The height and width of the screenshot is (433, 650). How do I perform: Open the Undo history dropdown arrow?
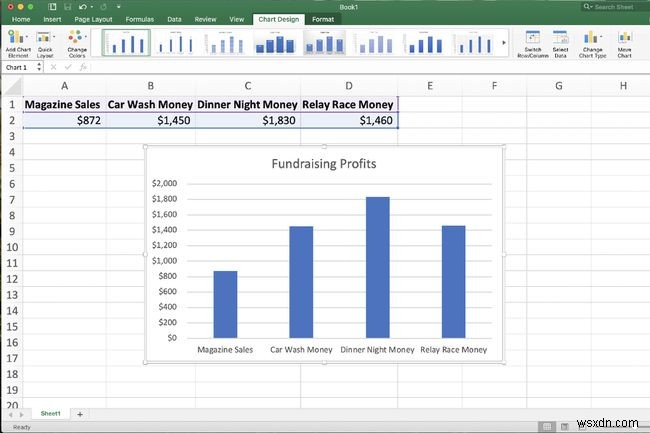(92, 7)
